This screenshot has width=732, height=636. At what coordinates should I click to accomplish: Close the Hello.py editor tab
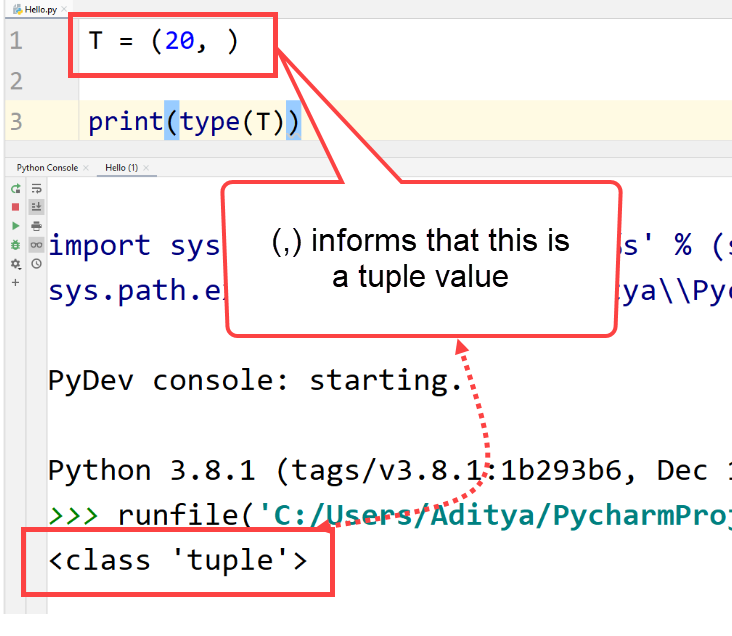pos(64,9)
